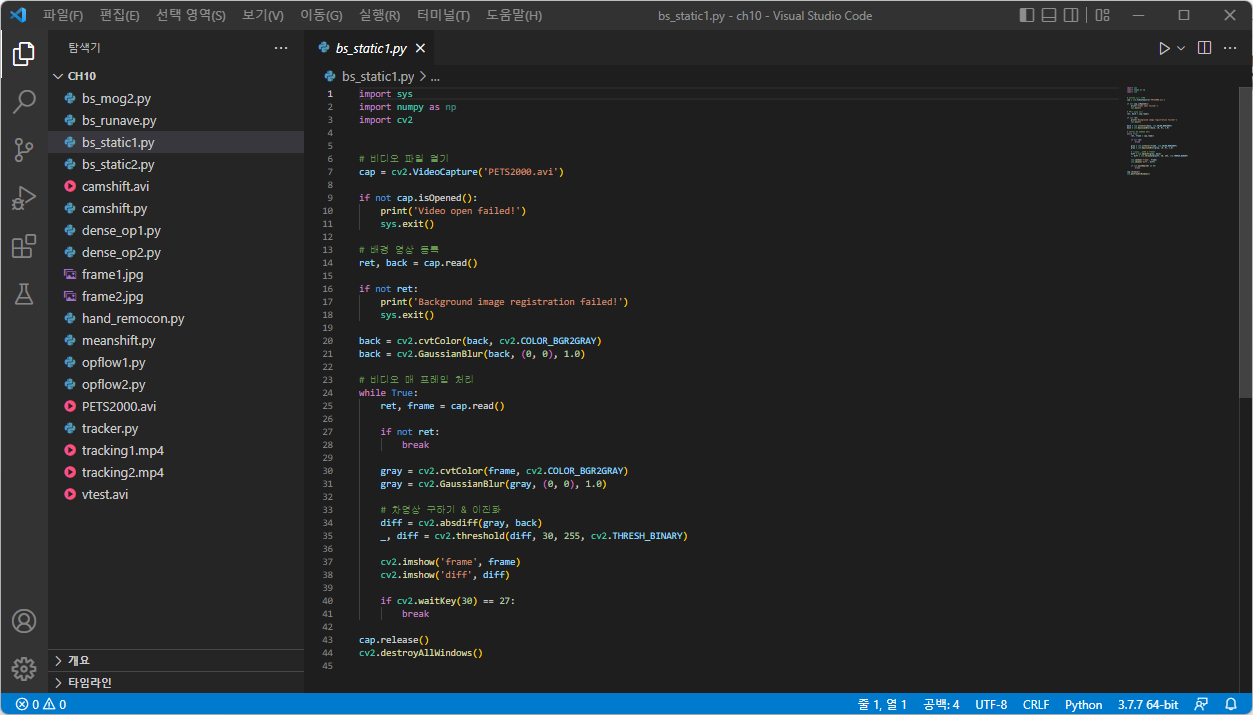Viewport: 1253px width, 715px height.
Task: Open the Run and Debug view
Action: pos(24,198)
